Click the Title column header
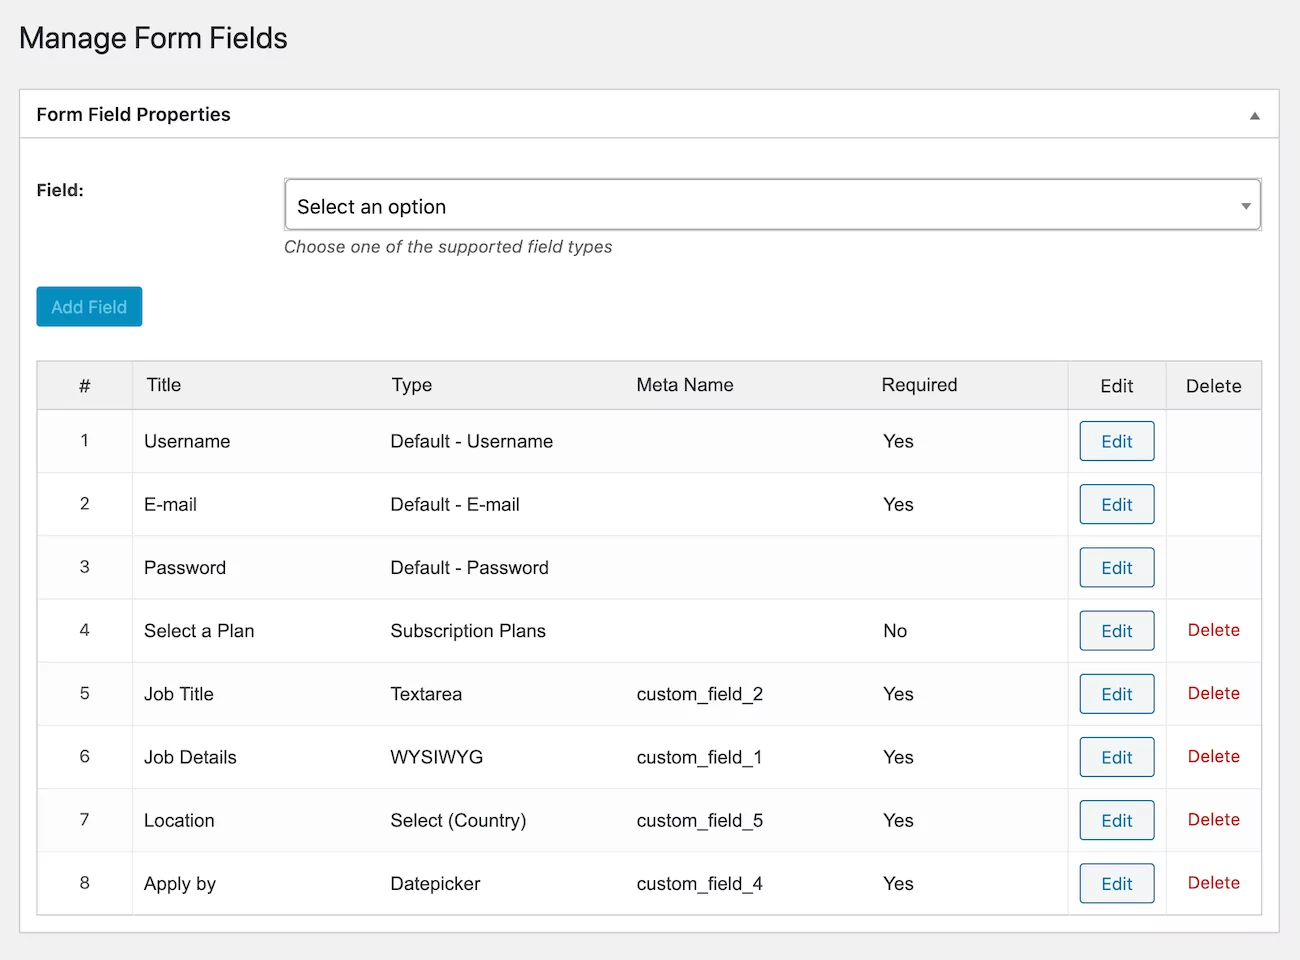1300x960 pixels. 164,385
